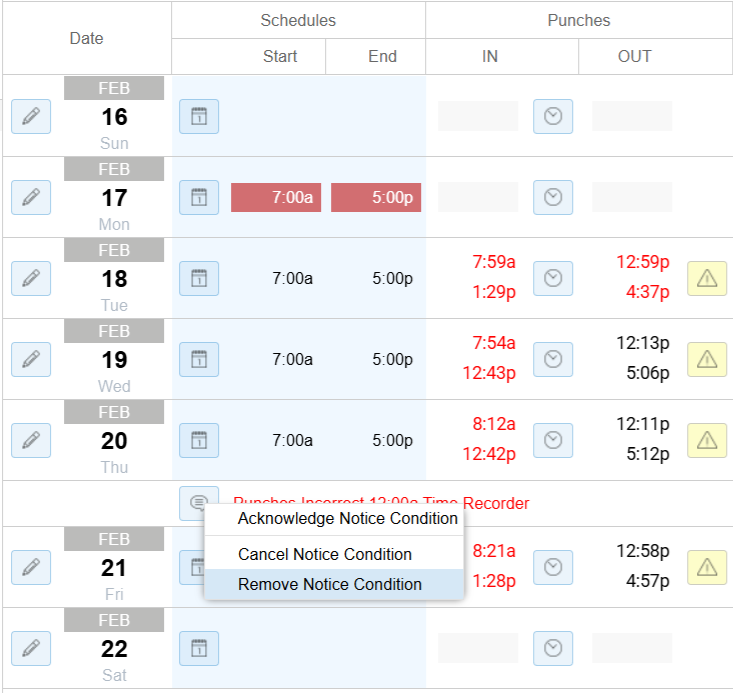This screenshot has height=693, width=733.
Task: Click the yellow warning icon for Feb 19
Action: tap(707, 360)
